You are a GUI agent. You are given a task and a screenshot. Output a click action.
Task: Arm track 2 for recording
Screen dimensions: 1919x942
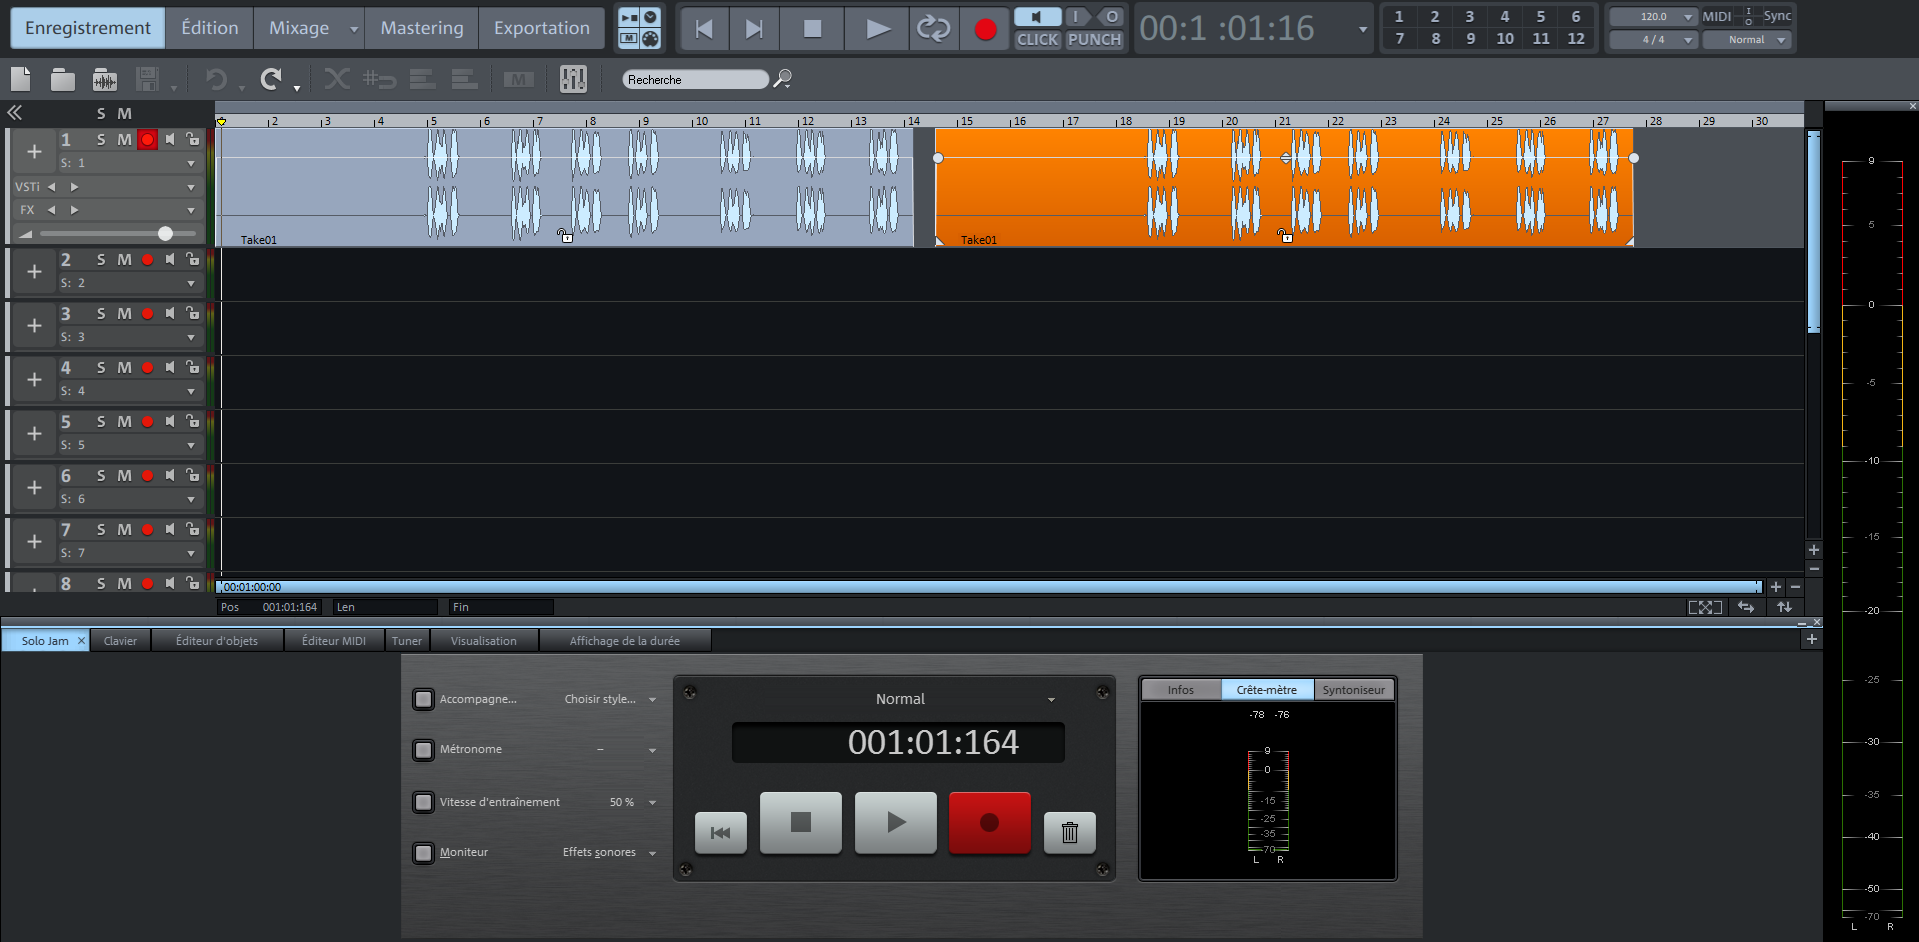coord(148,260)
